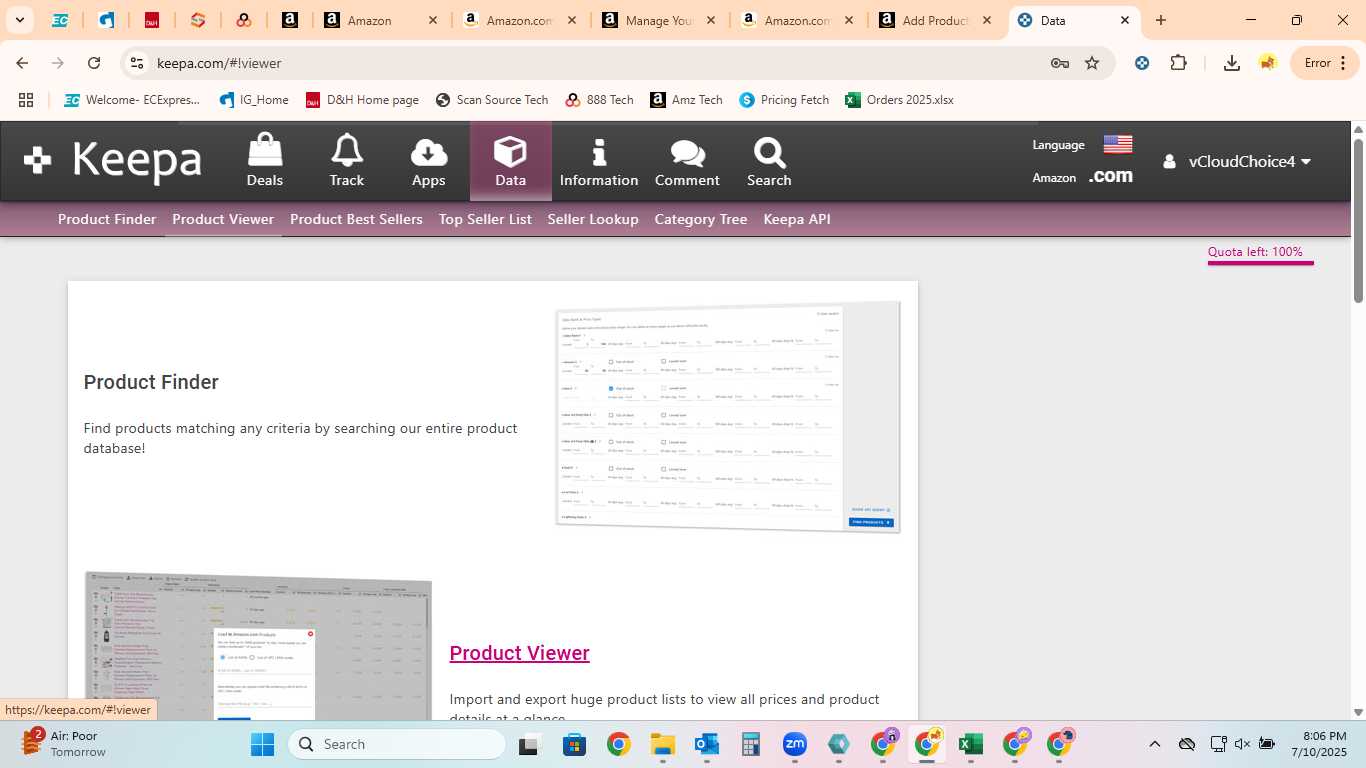
Task: Click the browser back arrow
Action: 22,63
